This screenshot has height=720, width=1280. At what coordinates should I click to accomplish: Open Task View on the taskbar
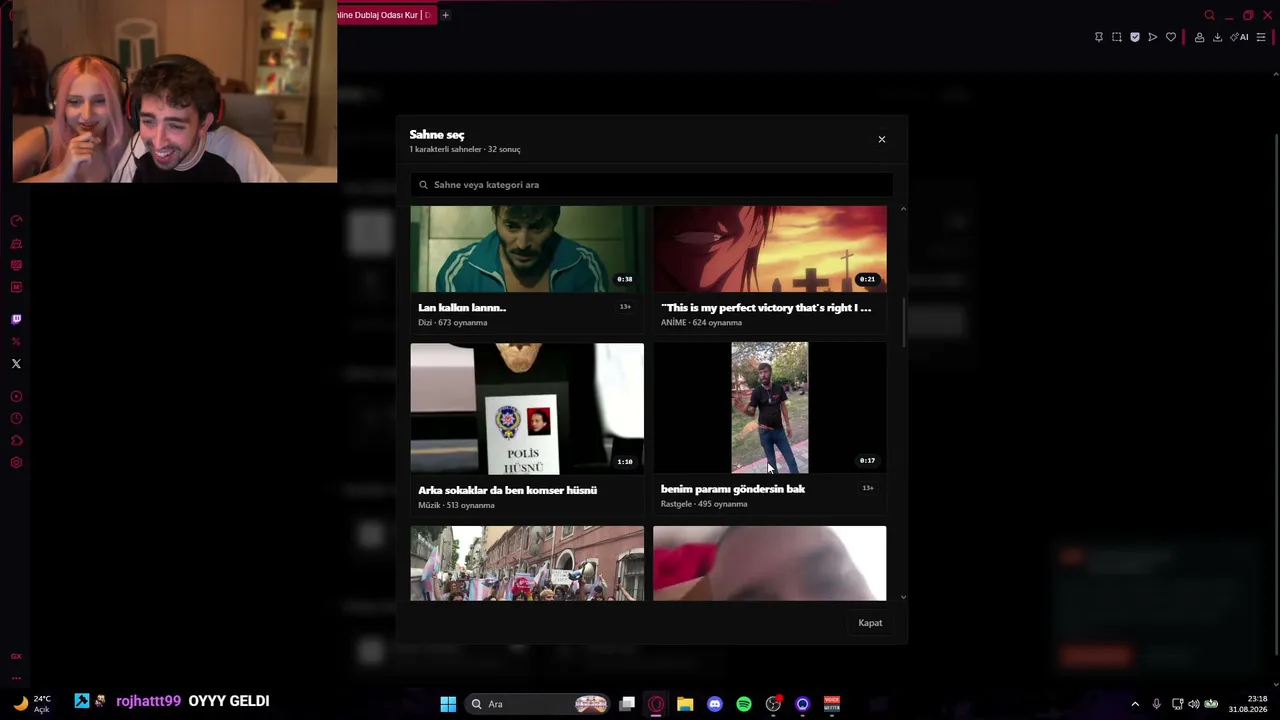coord(627,704)
